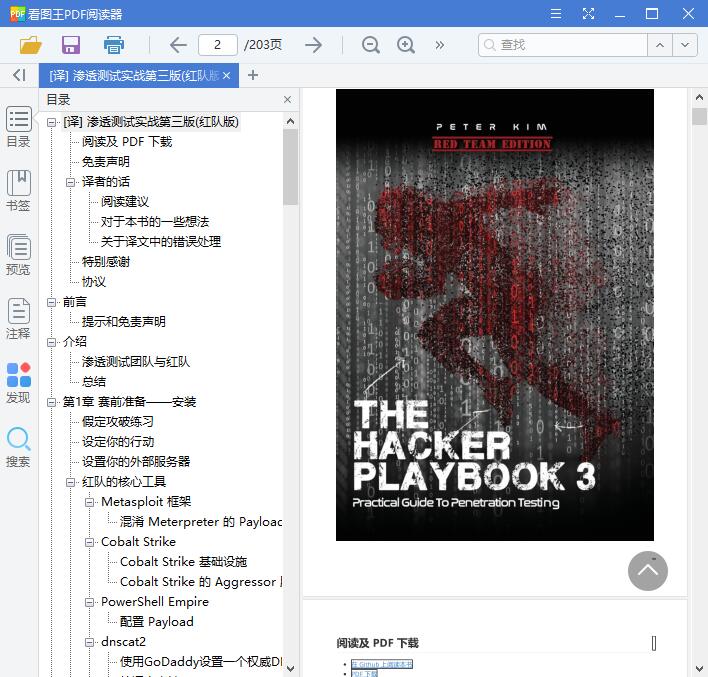Open 设定你的行动 in the outline
Image resolution: width=708 pixels, height=677 pixels.
[x=117, y=442]
